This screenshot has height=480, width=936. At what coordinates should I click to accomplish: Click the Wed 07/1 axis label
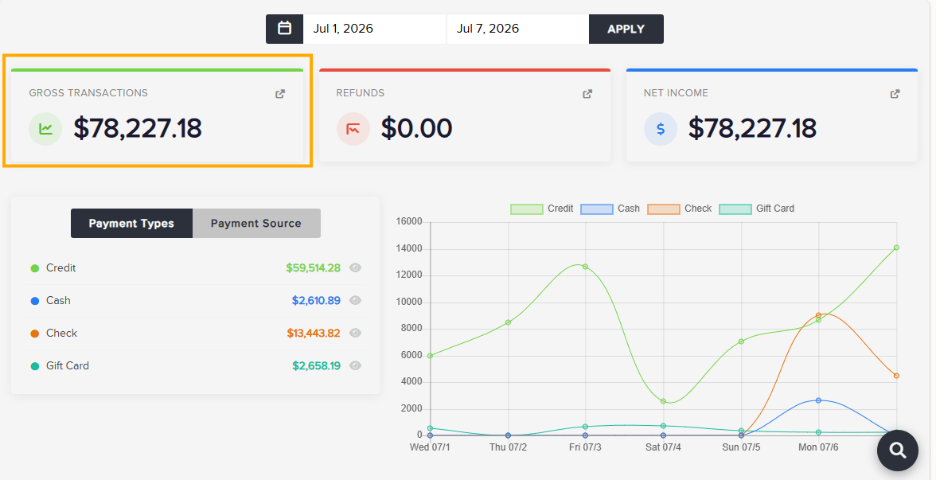[430, 447]
